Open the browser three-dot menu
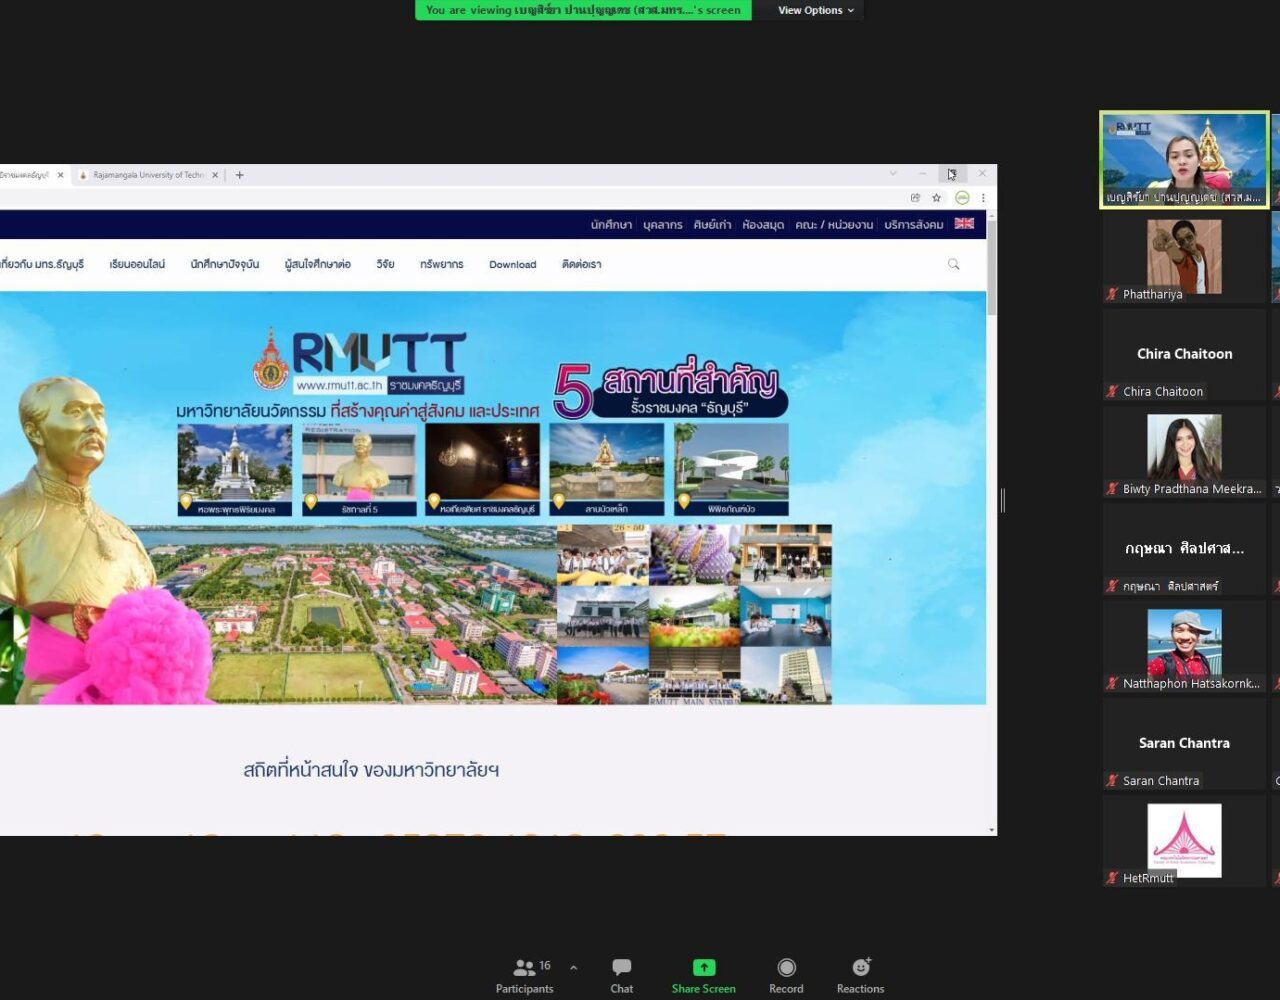The image size is (1280, 1000). 983,198
